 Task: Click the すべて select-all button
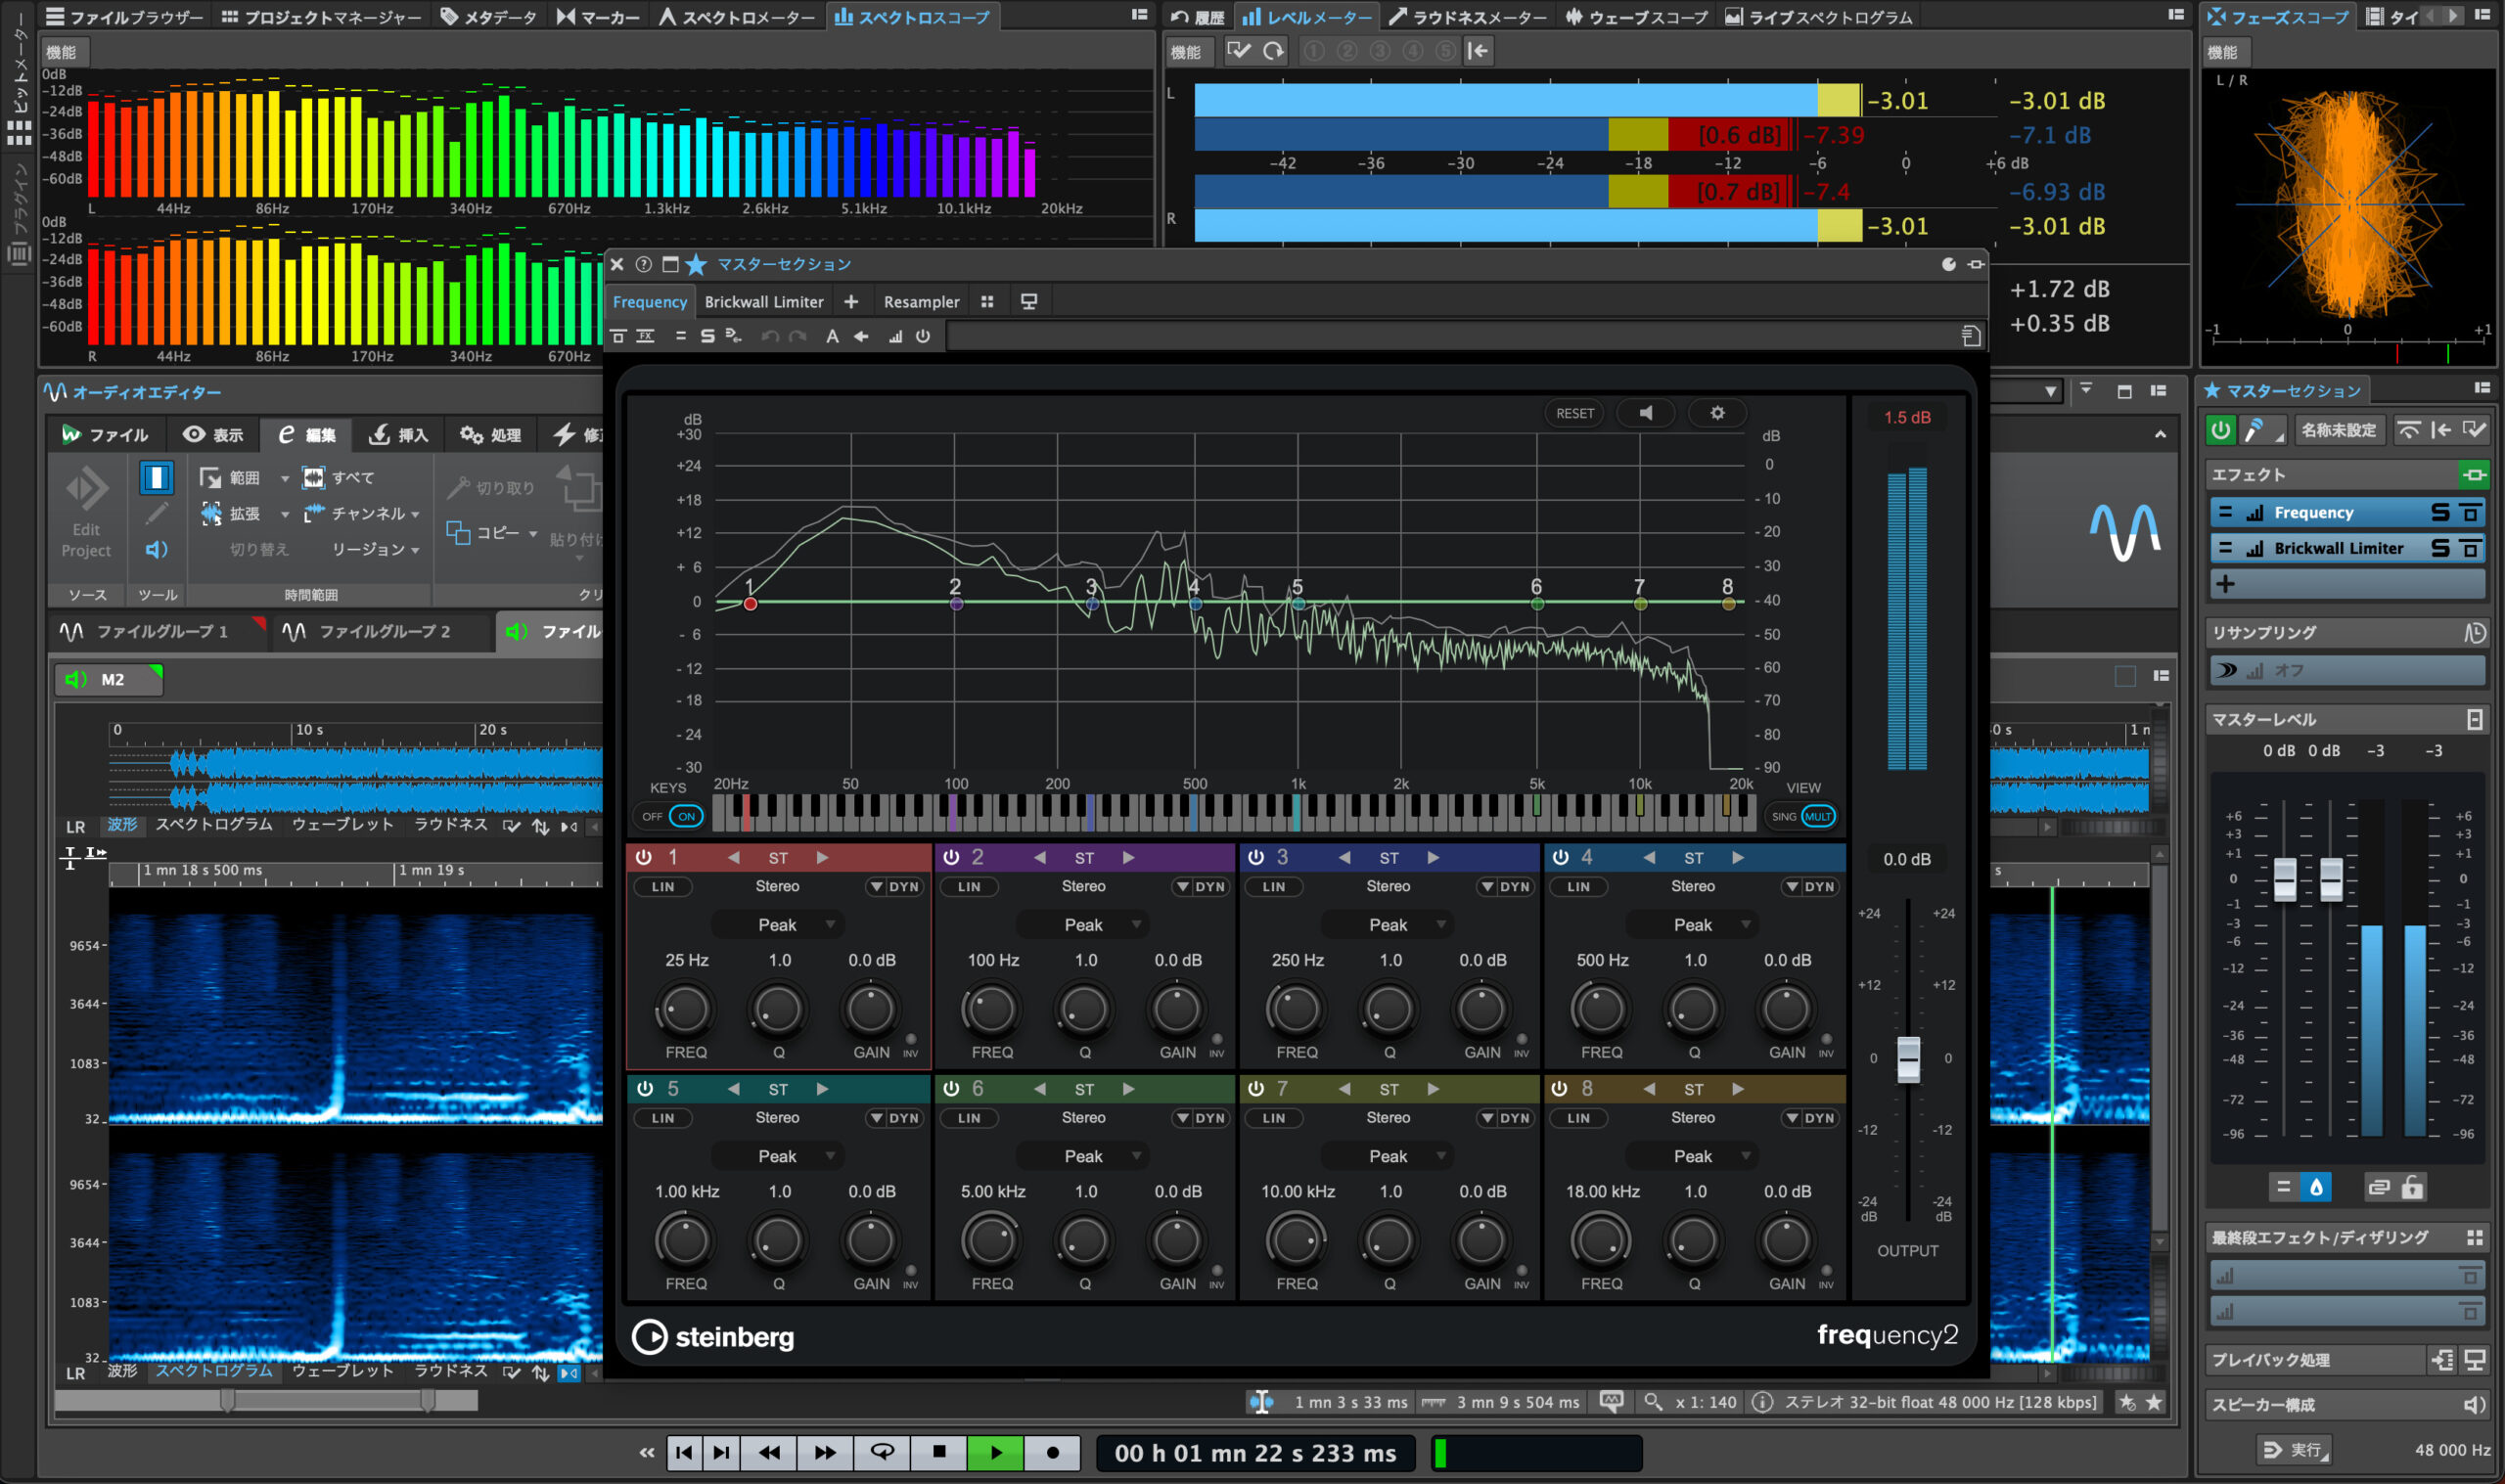[x=339, y=477]
